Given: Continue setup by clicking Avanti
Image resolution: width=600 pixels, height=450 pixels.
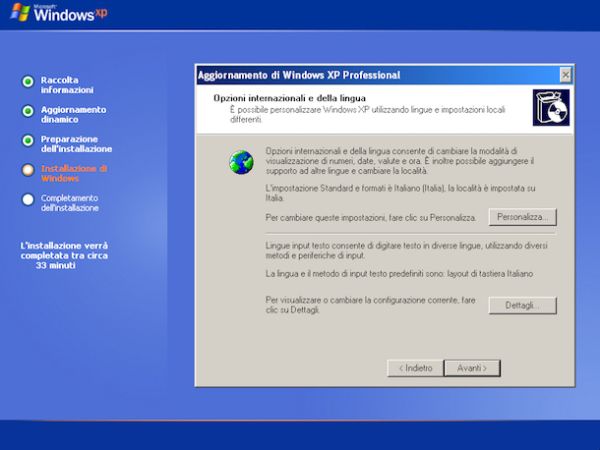Looking at the screenshot, I should [471, 368].
